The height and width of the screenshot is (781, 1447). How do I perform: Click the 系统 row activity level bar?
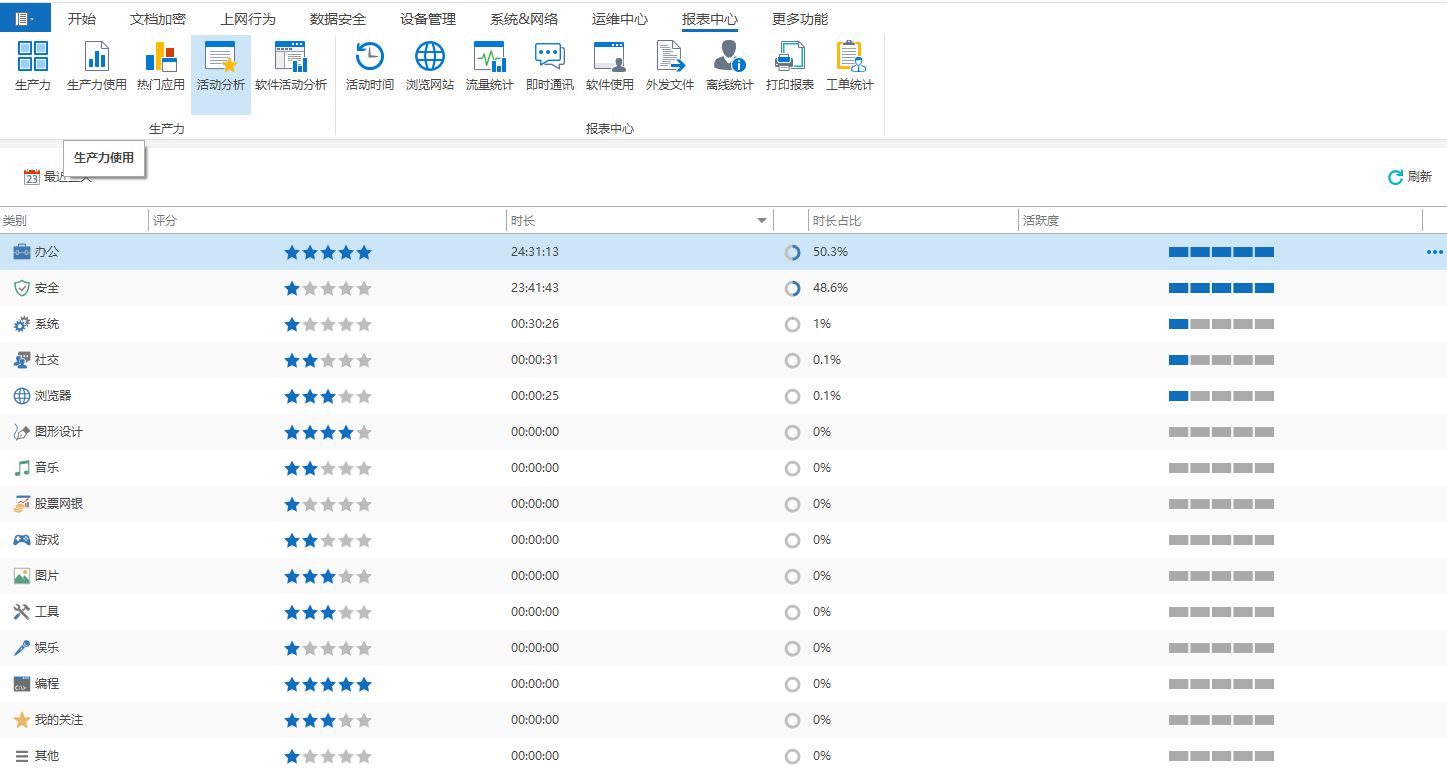click(1221, 324)
